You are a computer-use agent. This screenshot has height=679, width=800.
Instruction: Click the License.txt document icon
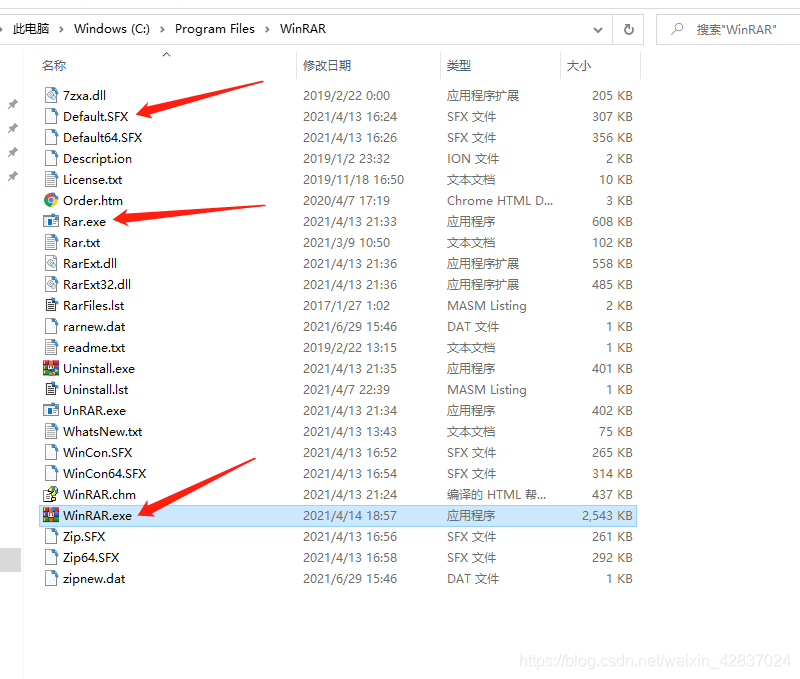[x=51, y=180]
